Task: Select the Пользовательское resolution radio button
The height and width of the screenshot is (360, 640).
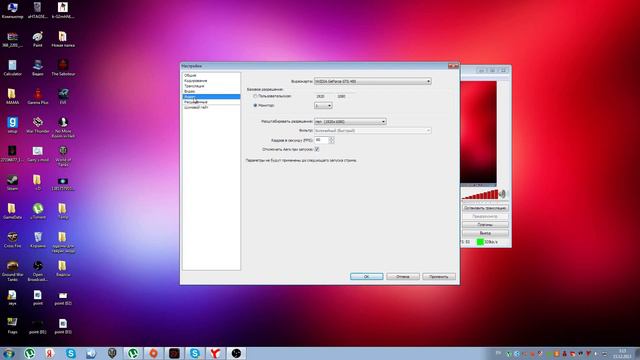Action: click(x=255, y=96)
